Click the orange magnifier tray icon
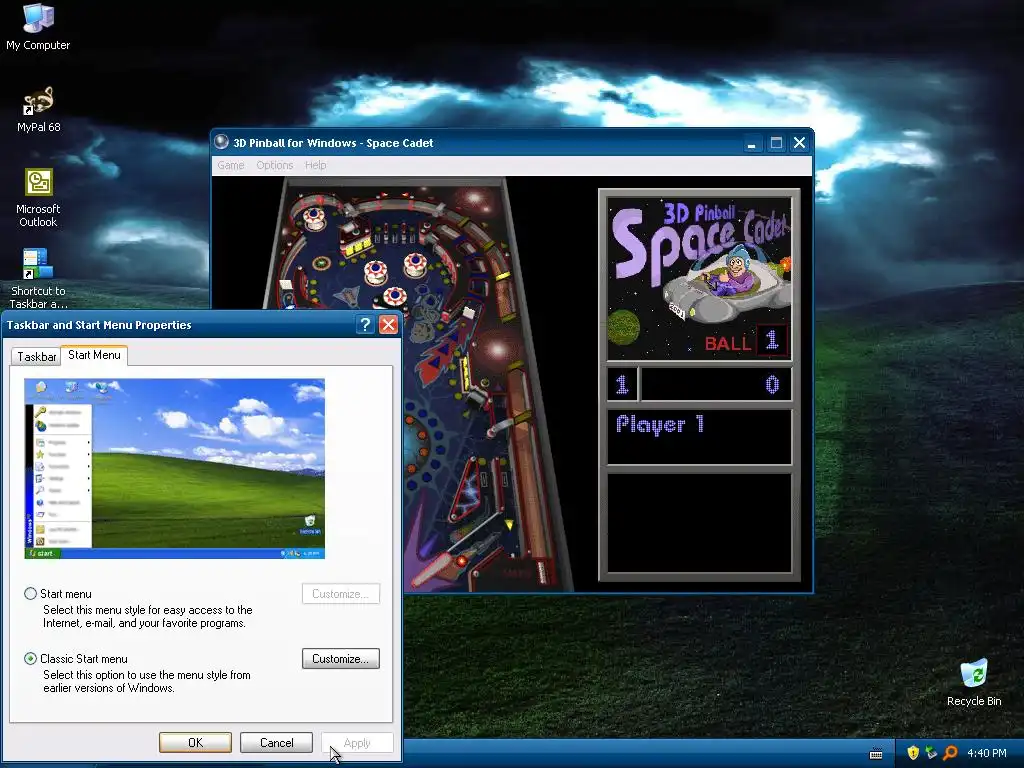Viewport: 1024px width, 768px height. [950, 753]
